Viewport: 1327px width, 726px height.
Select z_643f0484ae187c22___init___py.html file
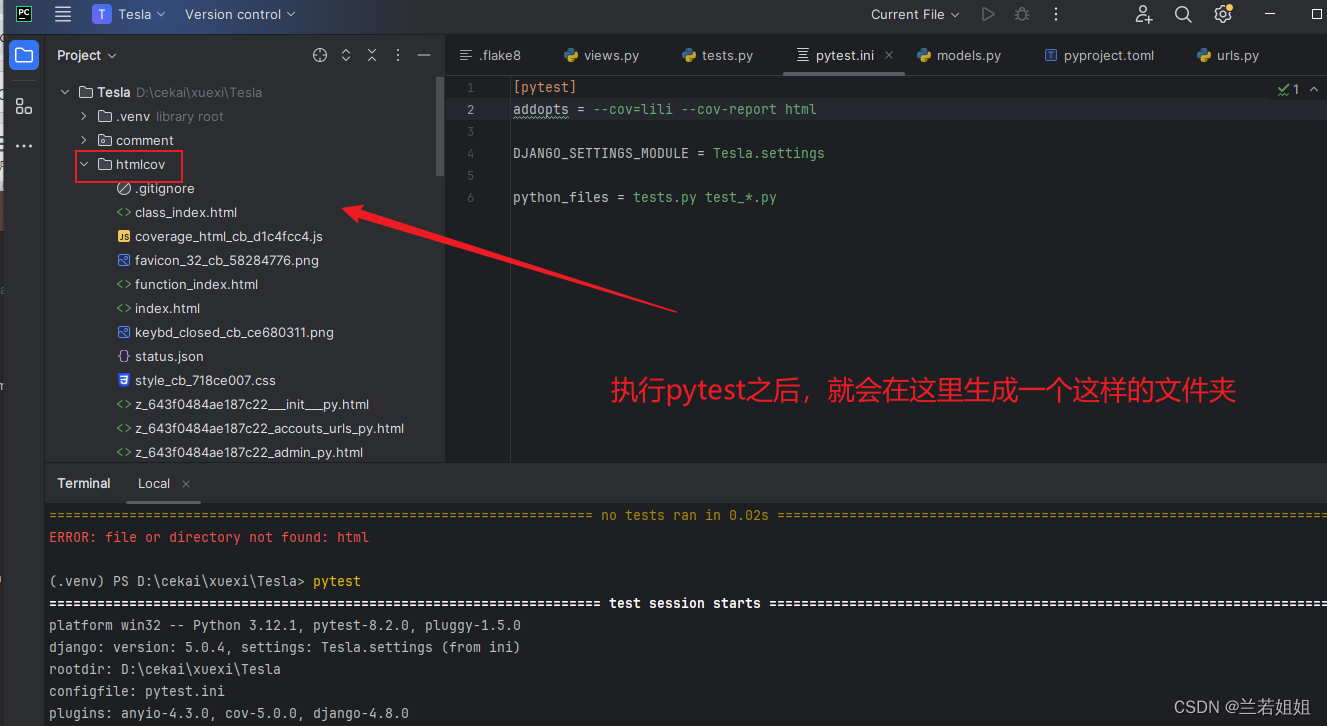(252, 404)
